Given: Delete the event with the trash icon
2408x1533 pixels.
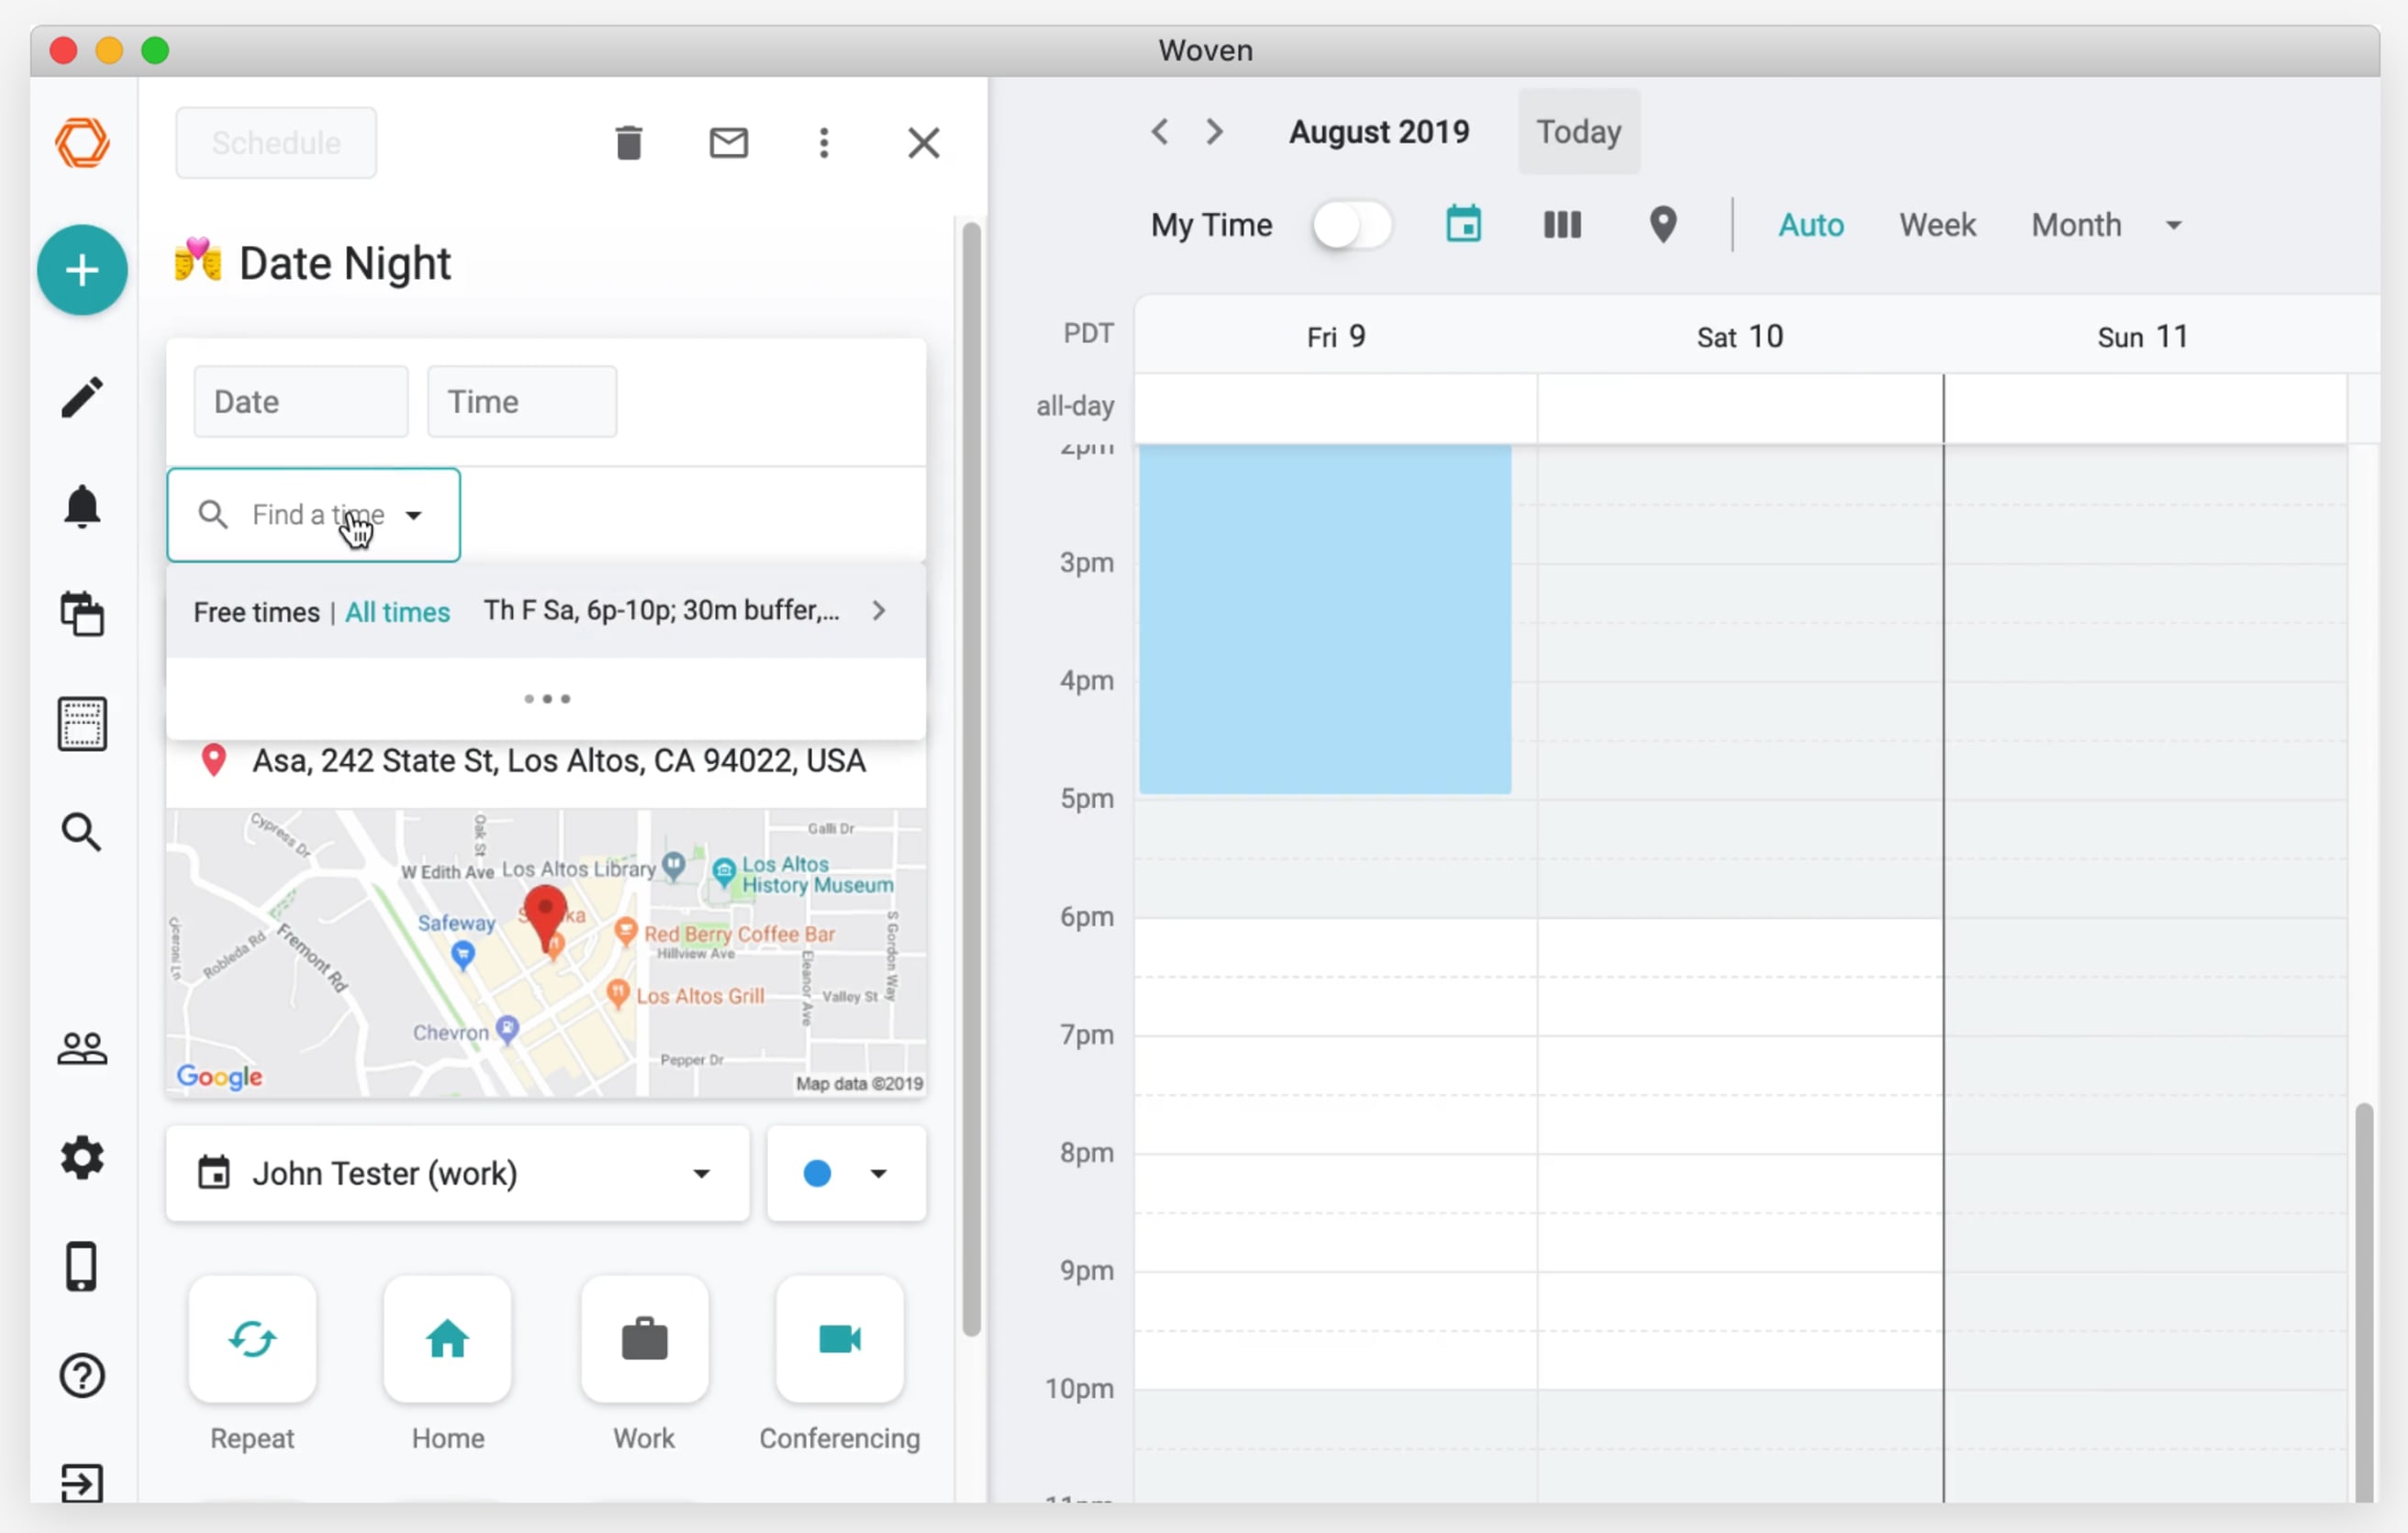Looking at the screenshot, I should coord(629,143).
